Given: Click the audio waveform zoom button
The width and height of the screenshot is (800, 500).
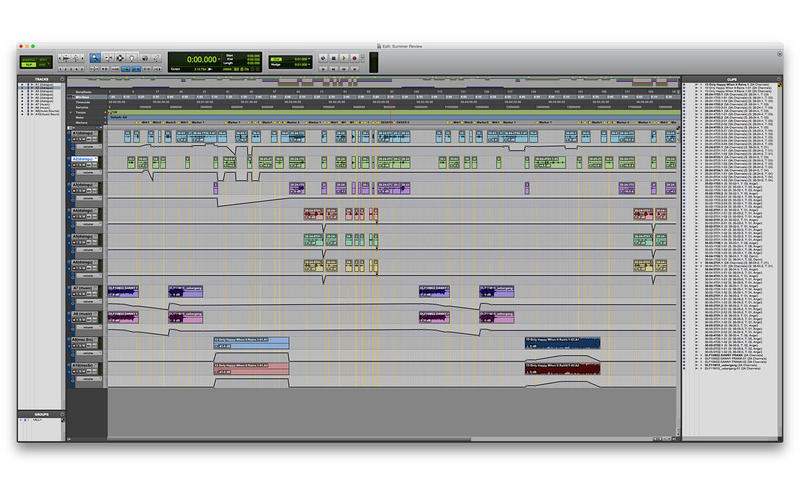Looking at the screenshot, I should click(x=67, y=58).
